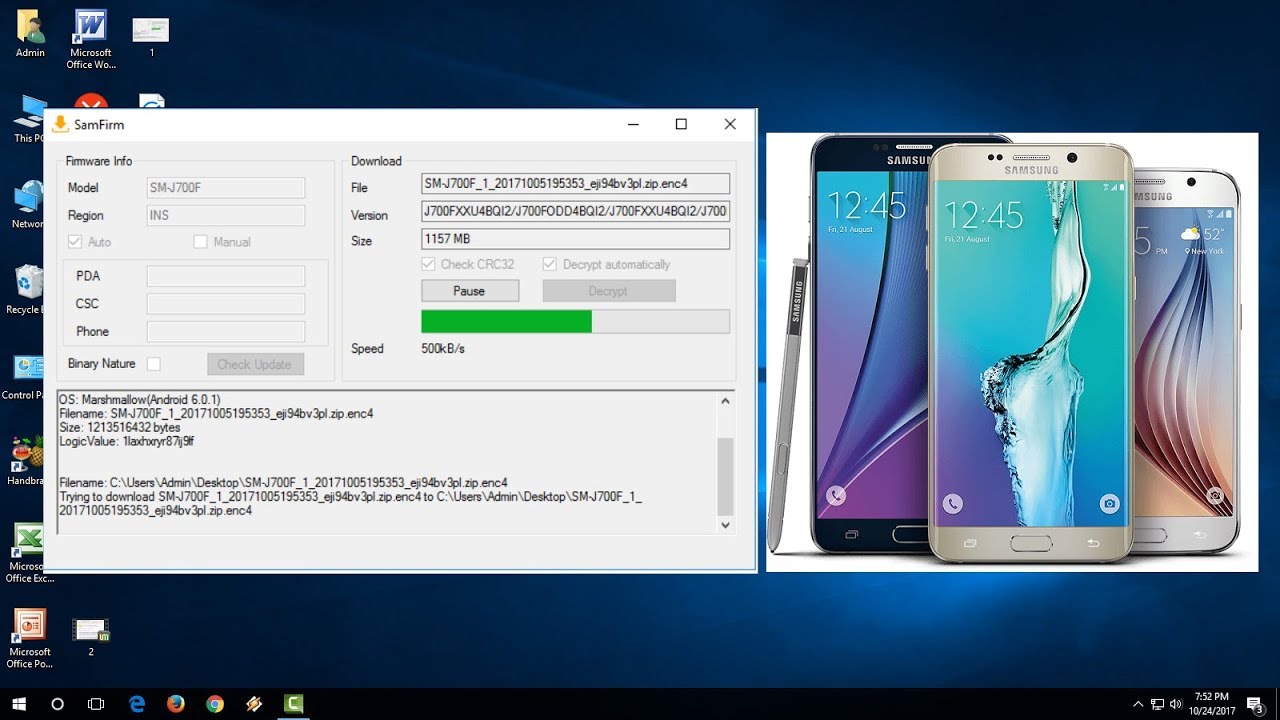This screenshot has width=1280, height=720.
Task: Launch Microsoft Edge from the taskbar
Action: (137, 704)
